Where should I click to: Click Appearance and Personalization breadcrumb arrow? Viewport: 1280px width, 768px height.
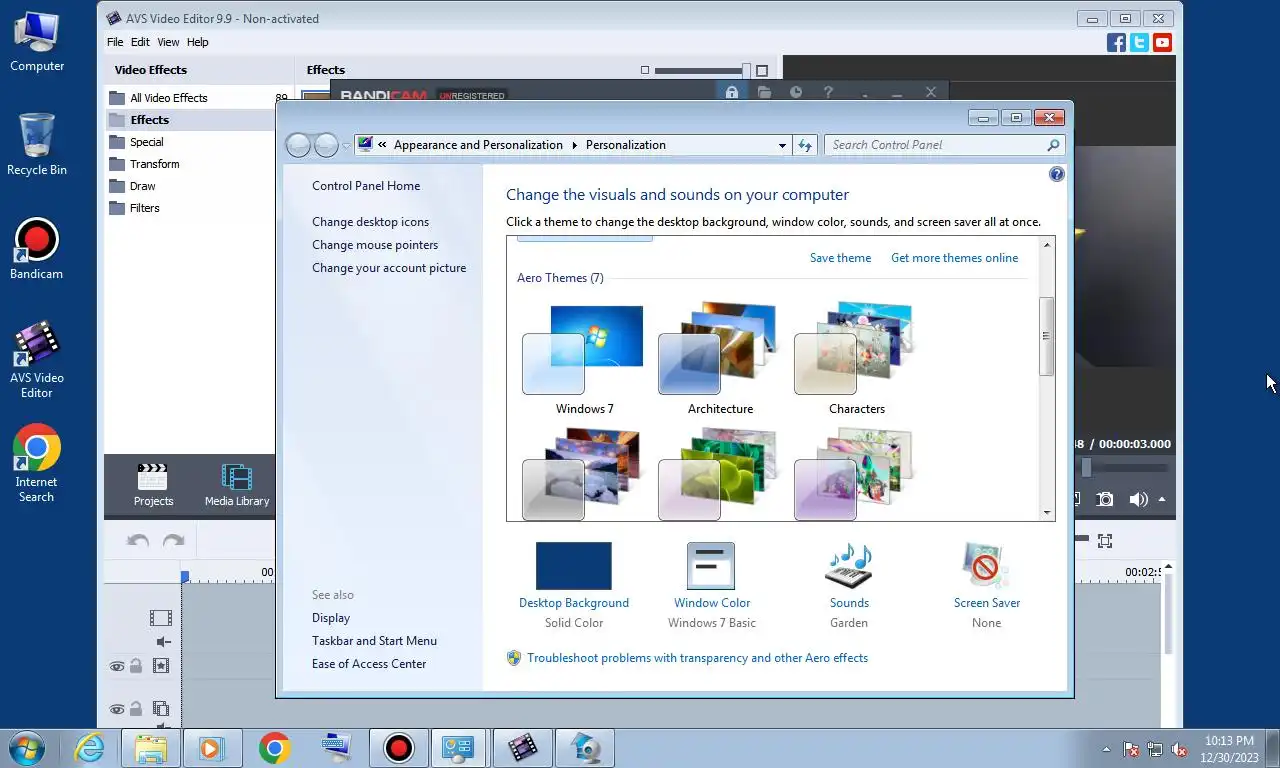(x=575, y=145)
